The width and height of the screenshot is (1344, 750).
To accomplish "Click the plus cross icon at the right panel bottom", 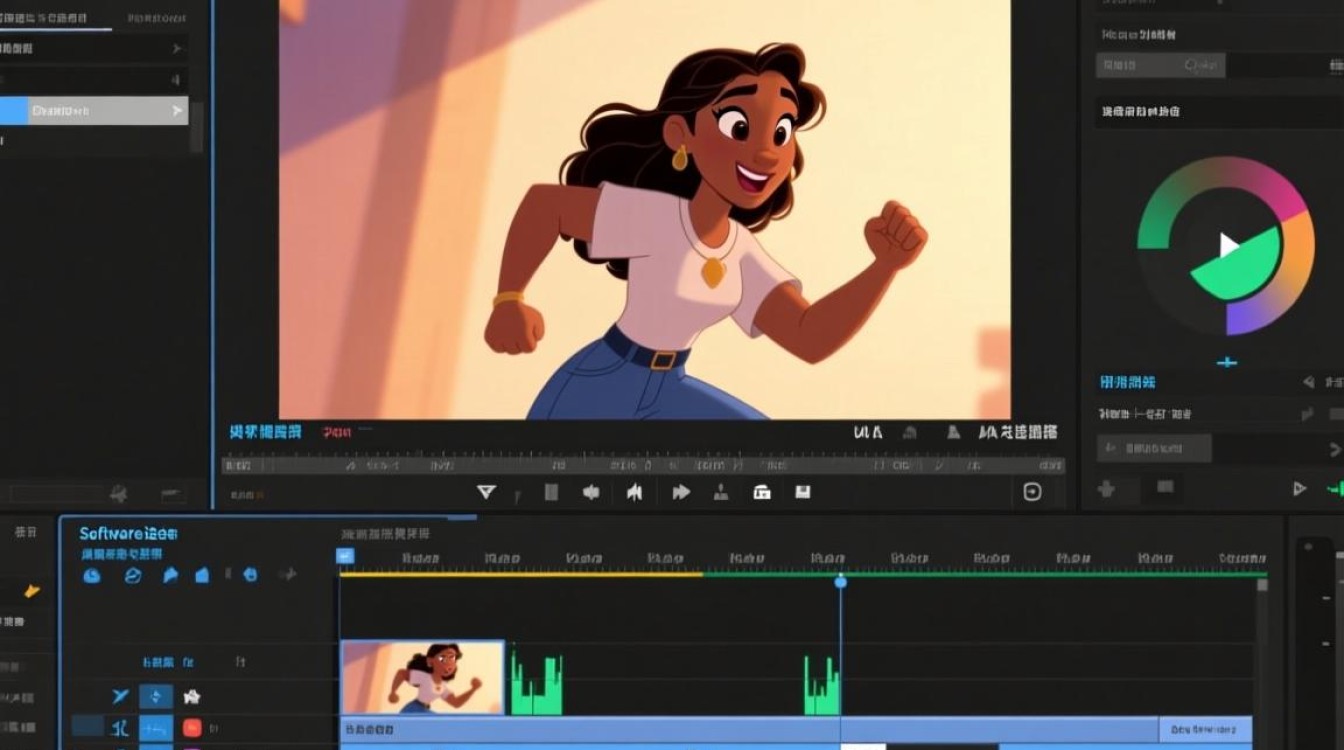I will (1107, 489).
